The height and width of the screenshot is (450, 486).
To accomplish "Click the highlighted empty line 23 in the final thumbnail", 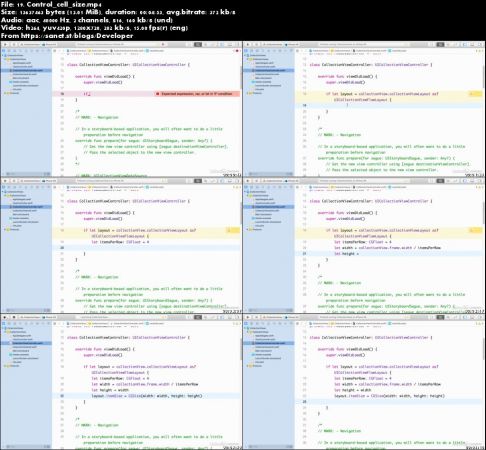I will 389,402.
